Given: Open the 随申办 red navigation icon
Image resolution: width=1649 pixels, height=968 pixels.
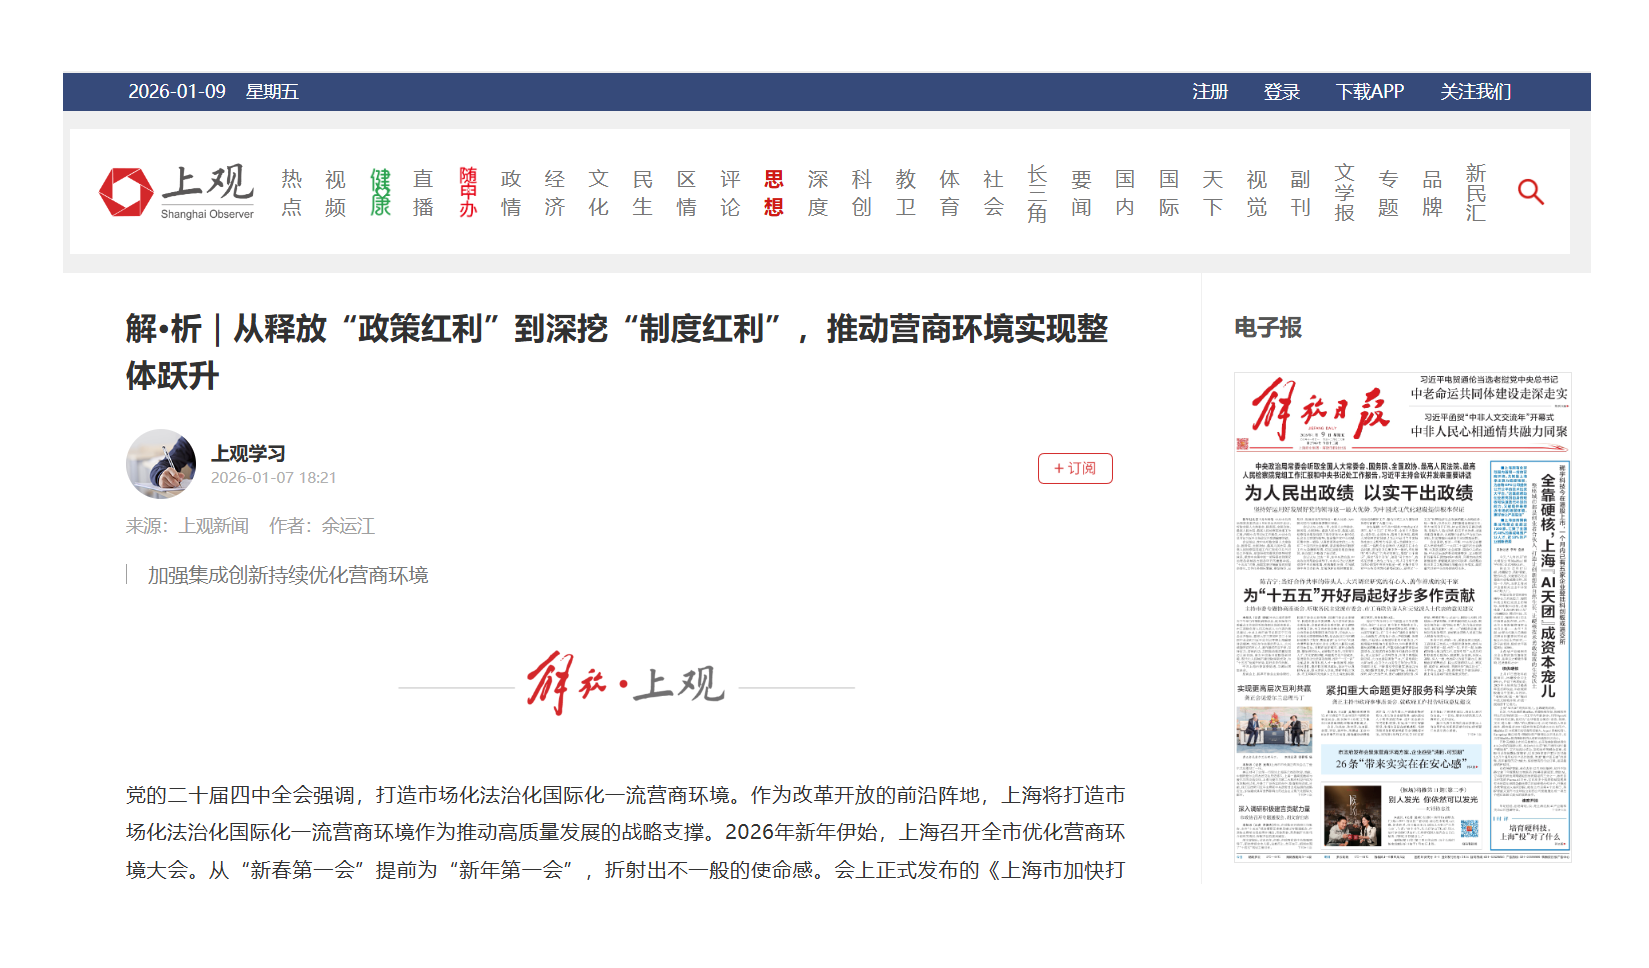Looking at the screenshot, I should point(468,192).
